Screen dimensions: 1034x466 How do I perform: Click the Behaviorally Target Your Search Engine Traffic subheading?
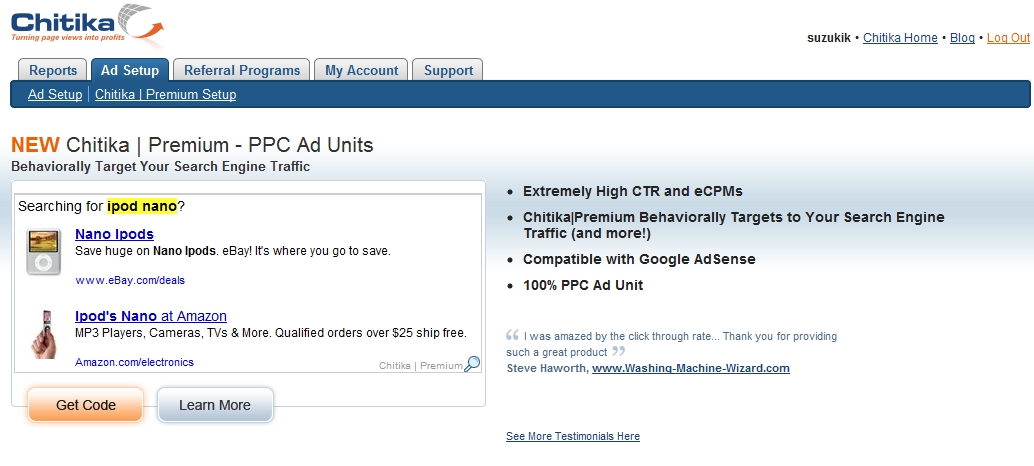click(160, 166)
